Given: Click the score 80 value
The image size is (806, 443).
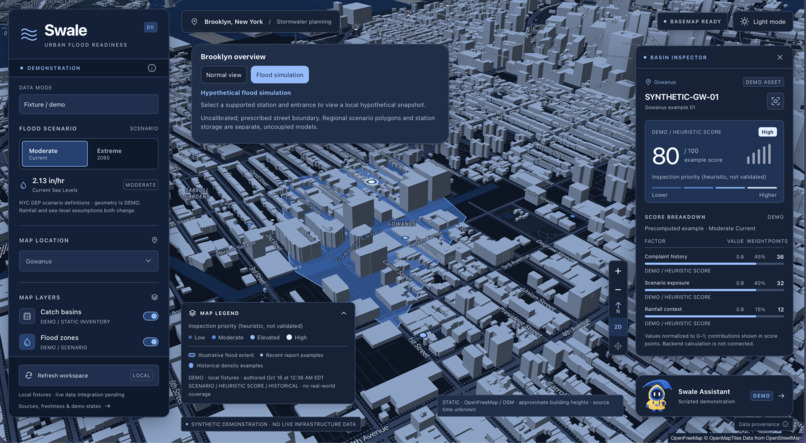Looking at the screenshot, I should (666, 156).
